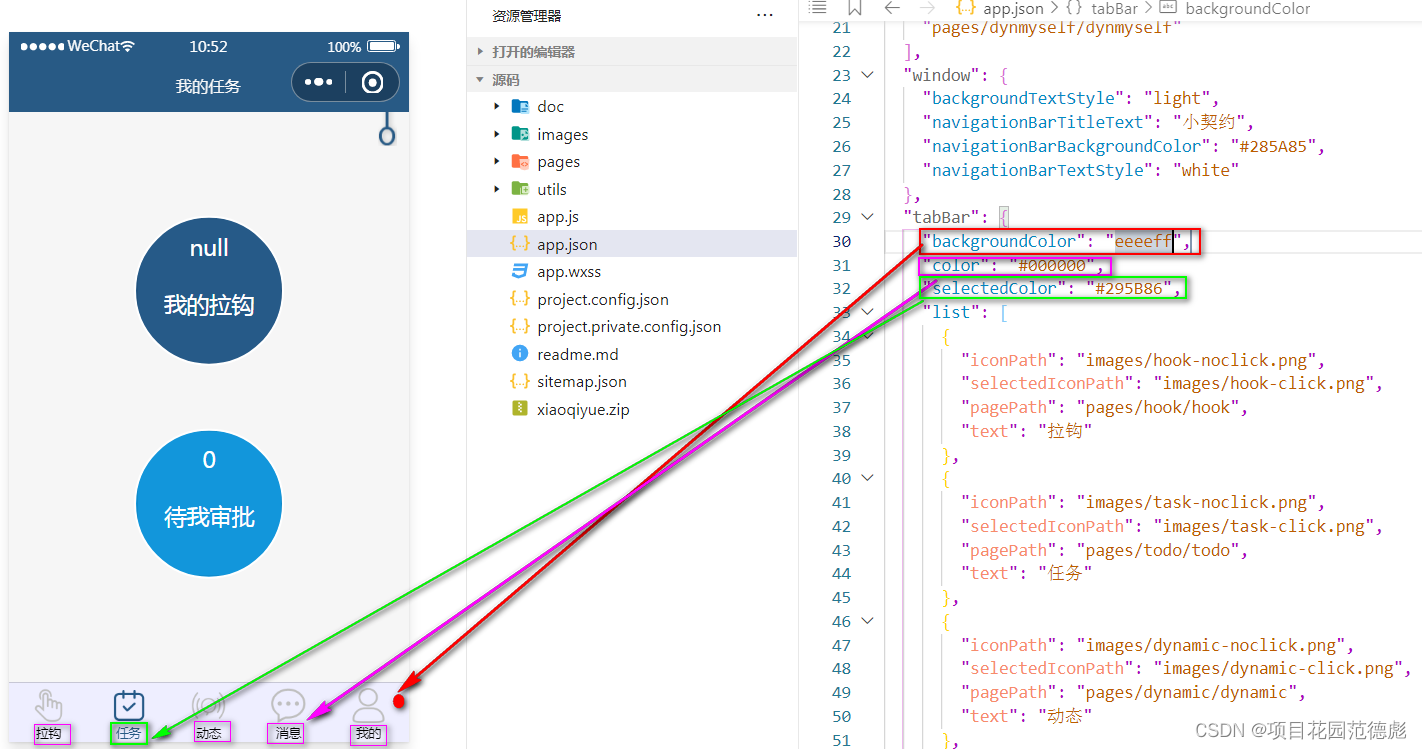Click the "white" navigationBarTextStyle value
Image resolution: width=1422 pixels, height=749 pixels.
click(1206, 170)
